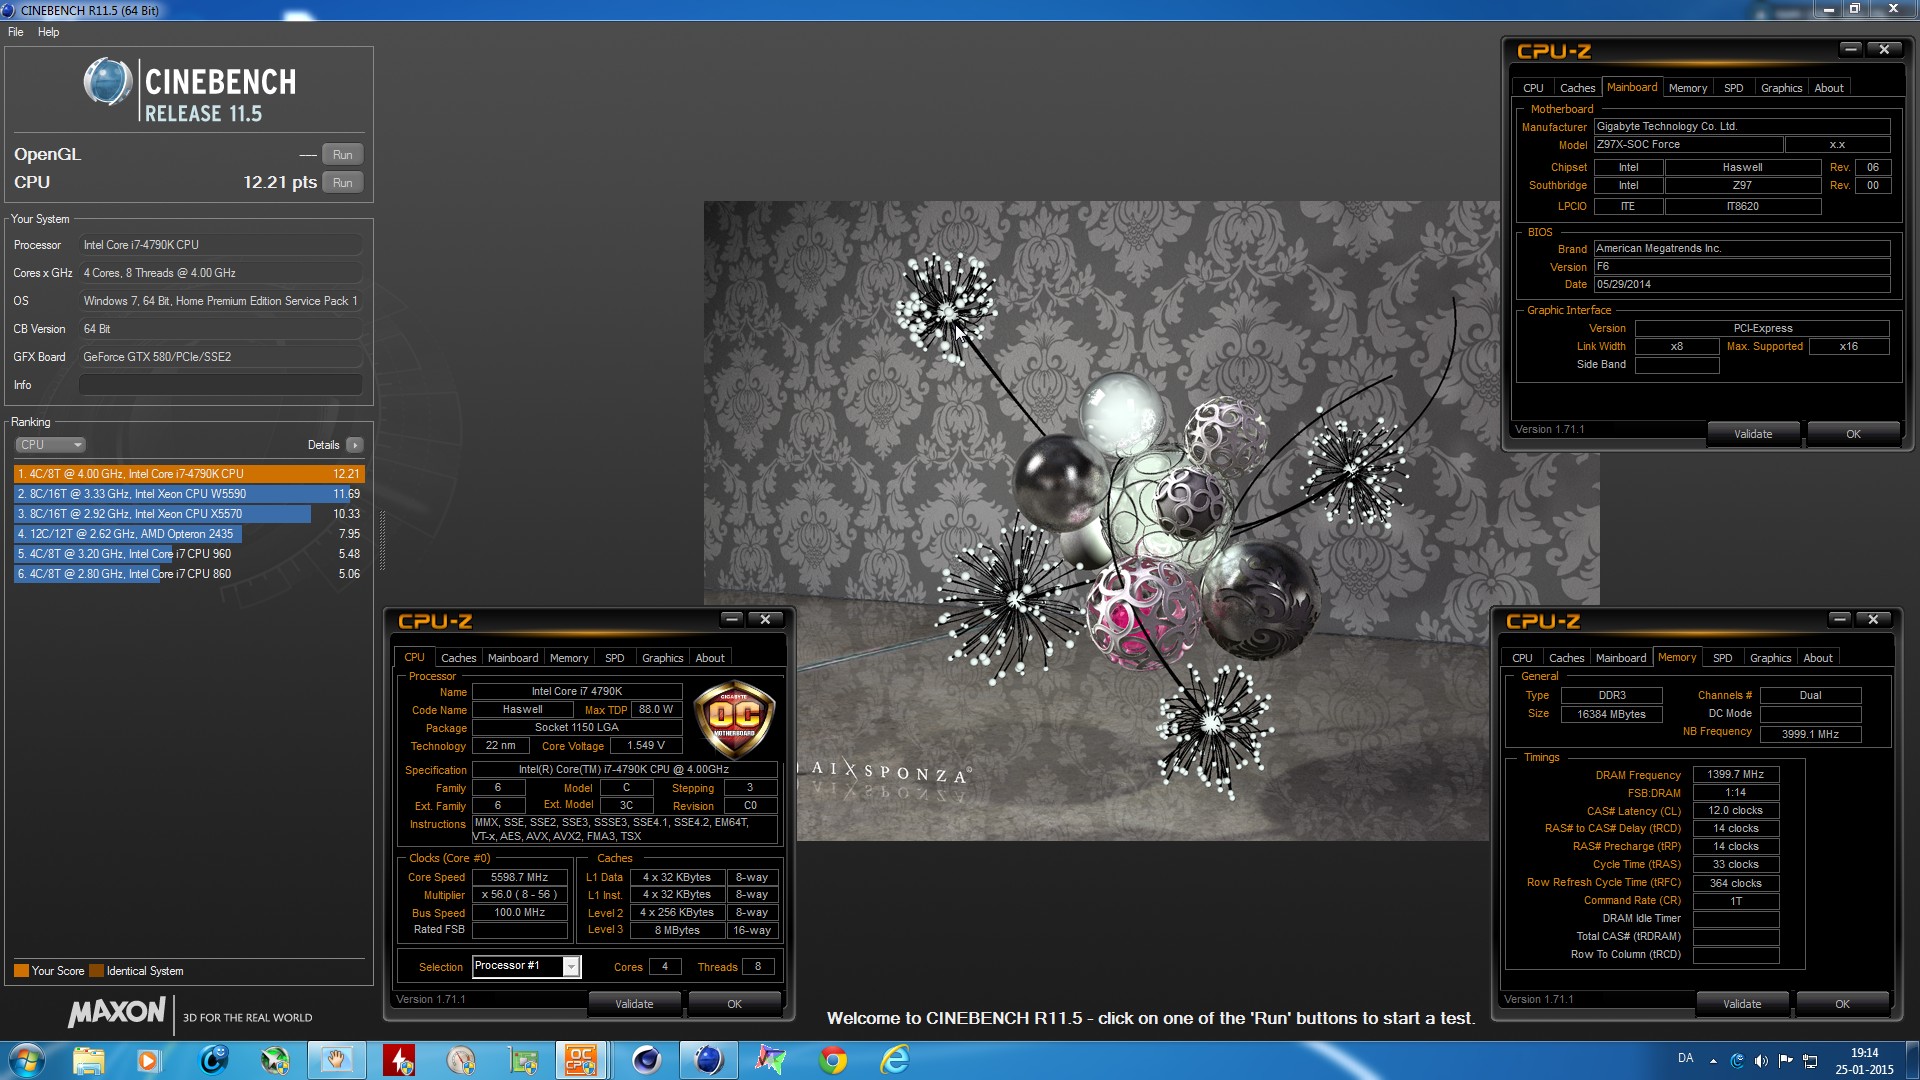Switch to the OC CPU-Z taskbar button
The height and width of the screenshot is (1080, 1920).
580,1060
